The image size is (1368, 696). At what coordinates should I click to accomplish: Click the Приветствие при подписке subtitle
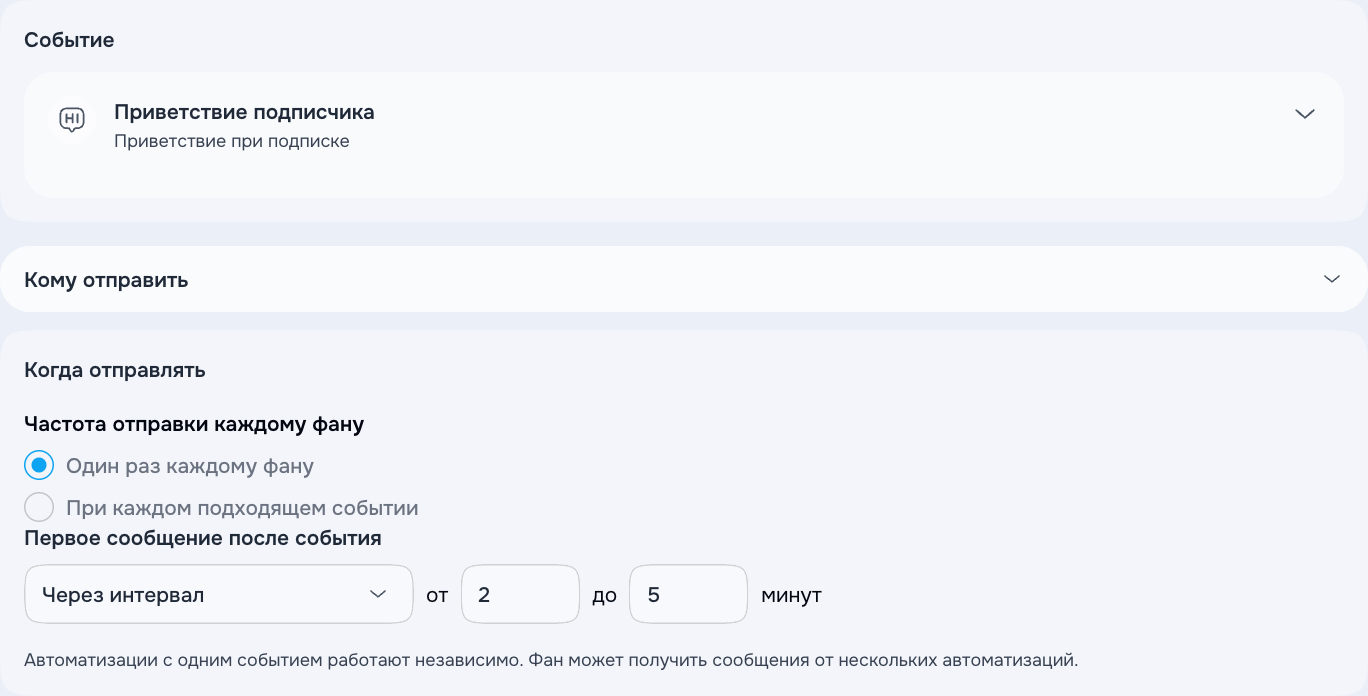click(x=232, y=141)
